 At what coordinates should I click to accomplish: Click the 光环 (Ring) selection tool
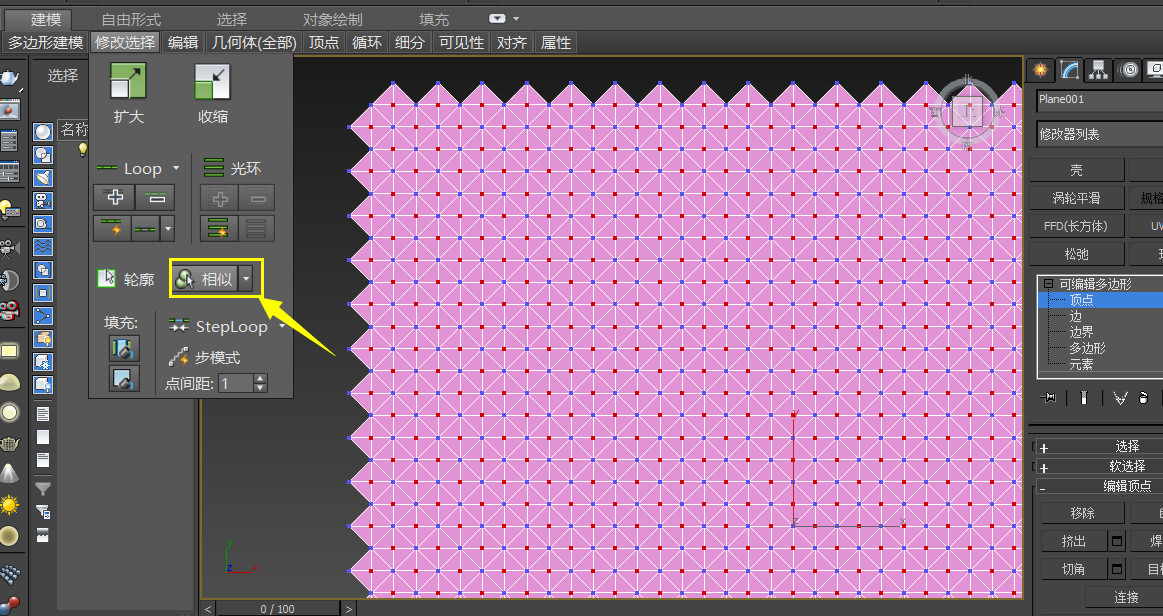tap(232, 168)
